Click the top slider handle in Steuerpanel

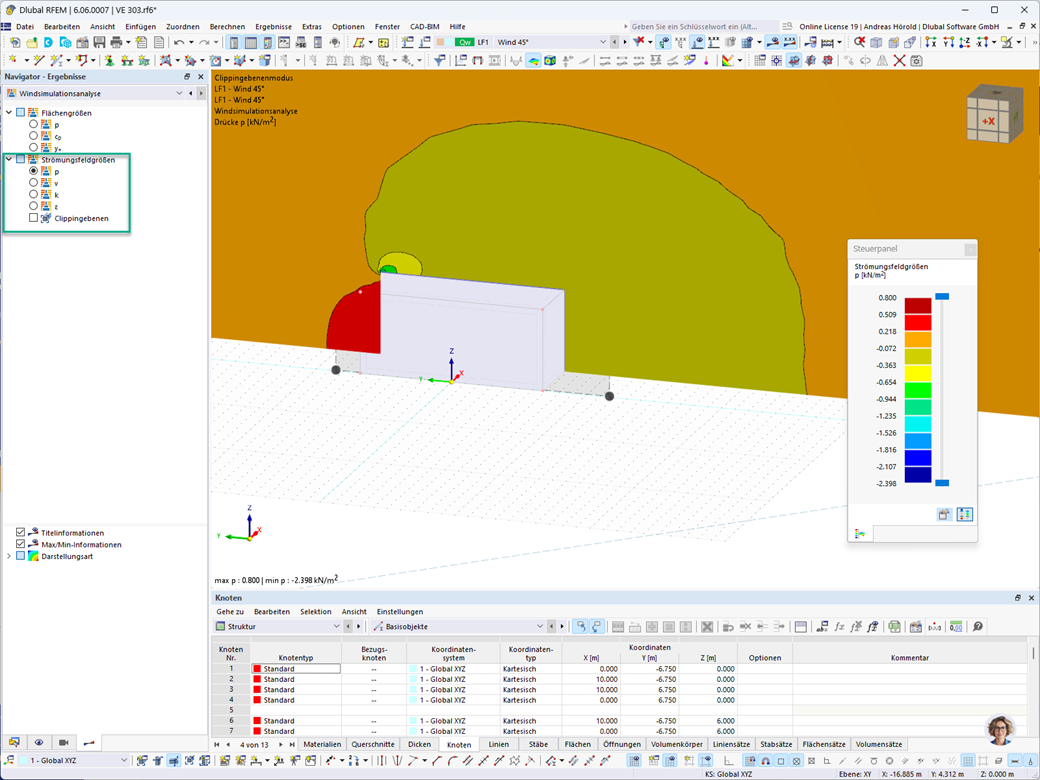pyautogui.click(x=942, y=296)
